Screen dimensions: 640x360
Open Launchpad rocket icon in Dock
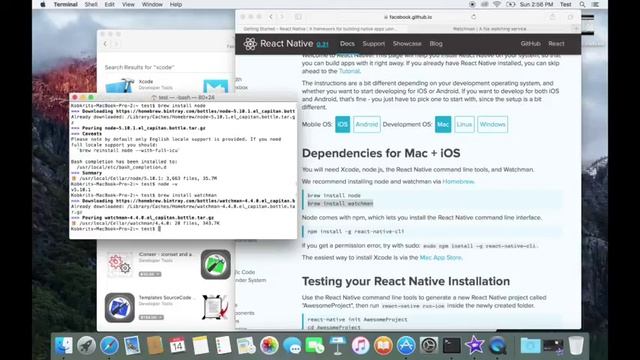(87, 346)
